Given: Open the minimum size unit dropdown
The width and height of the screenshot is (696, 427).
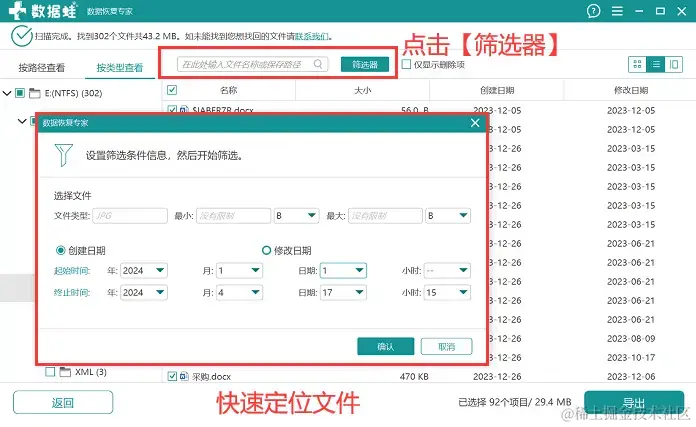Looking at the screenshot, I should [296, 216].
